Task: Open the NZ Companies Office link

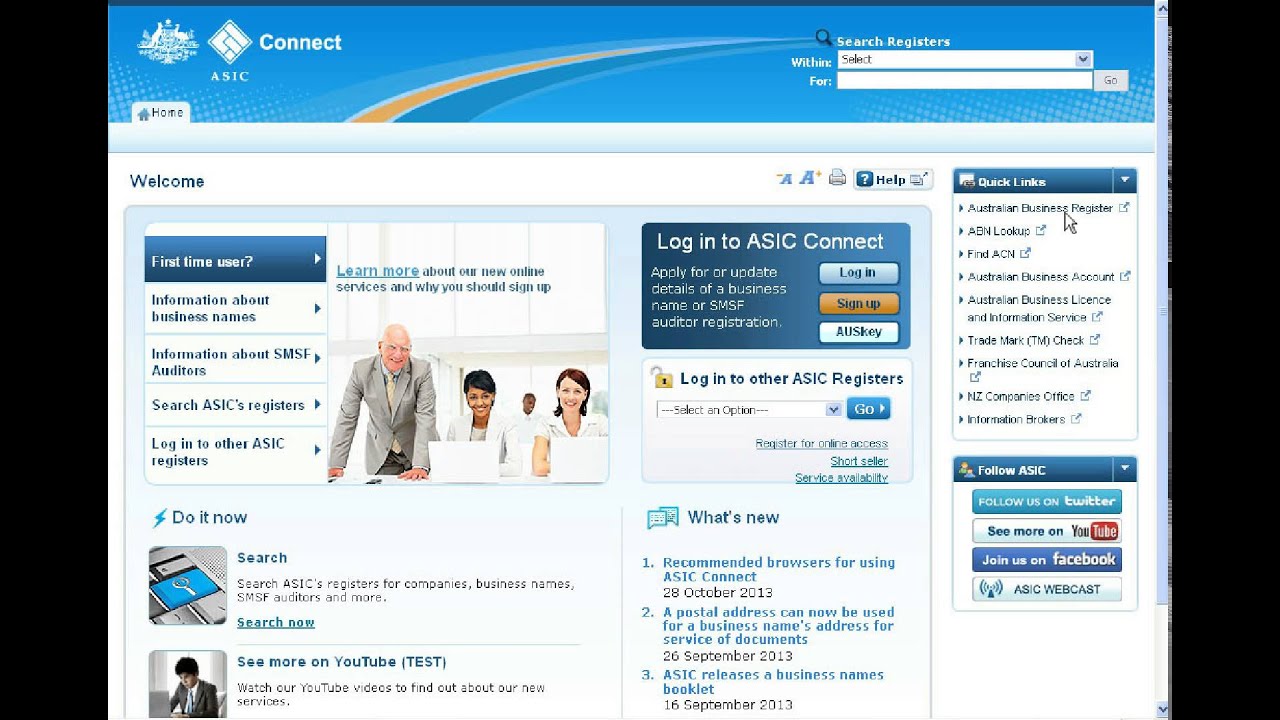Action: tap(1021, 397)
